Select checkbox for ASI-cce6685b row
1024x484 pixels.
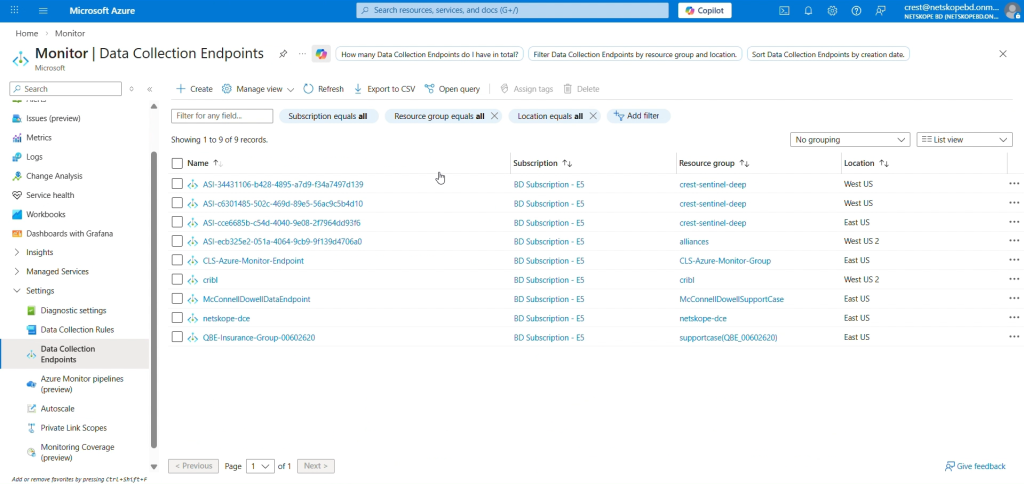[x=177, y=222]
